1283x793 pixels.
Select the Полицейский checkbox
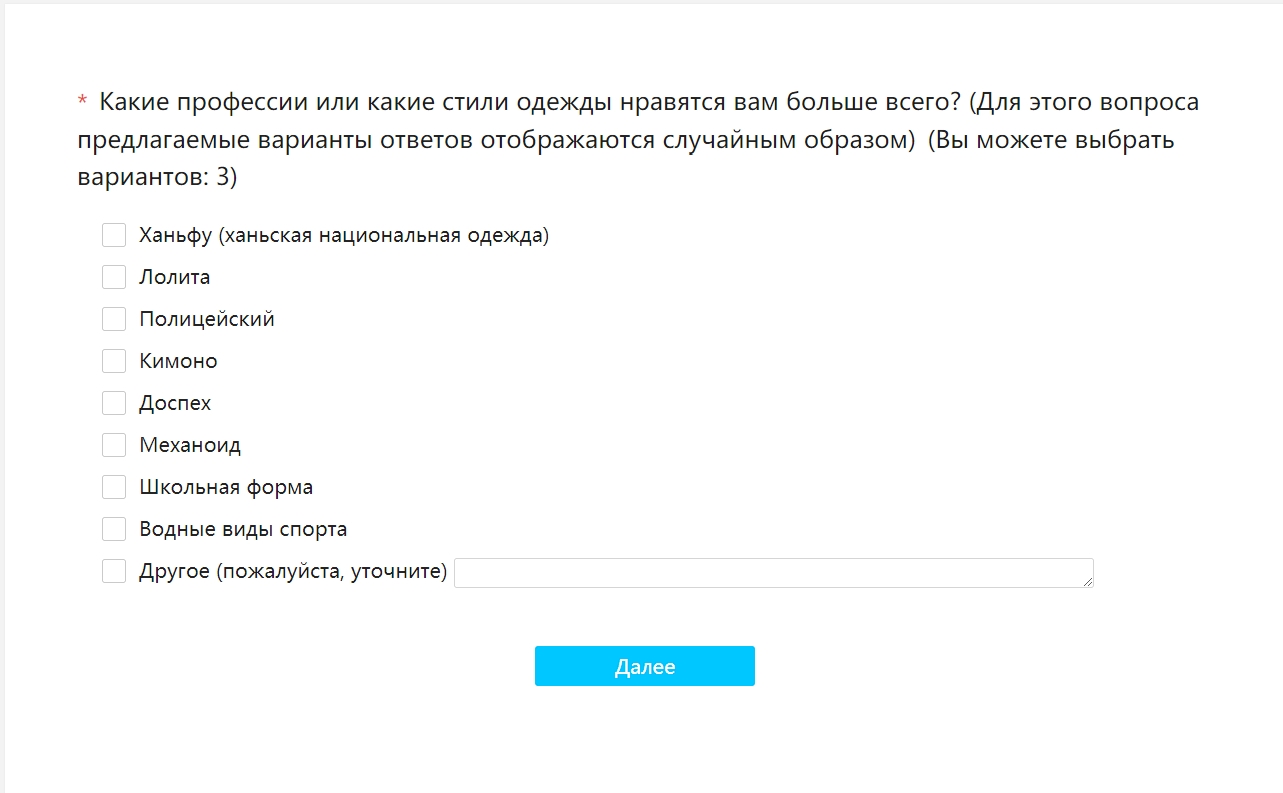(114, 319)
